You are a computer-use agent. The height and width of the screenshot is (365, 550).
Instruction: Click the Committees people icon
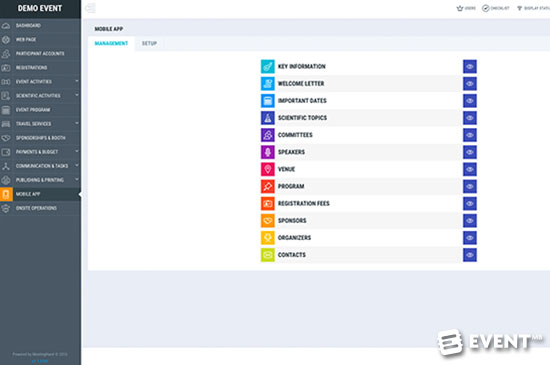pyautogui.click(x=268, y=135)
